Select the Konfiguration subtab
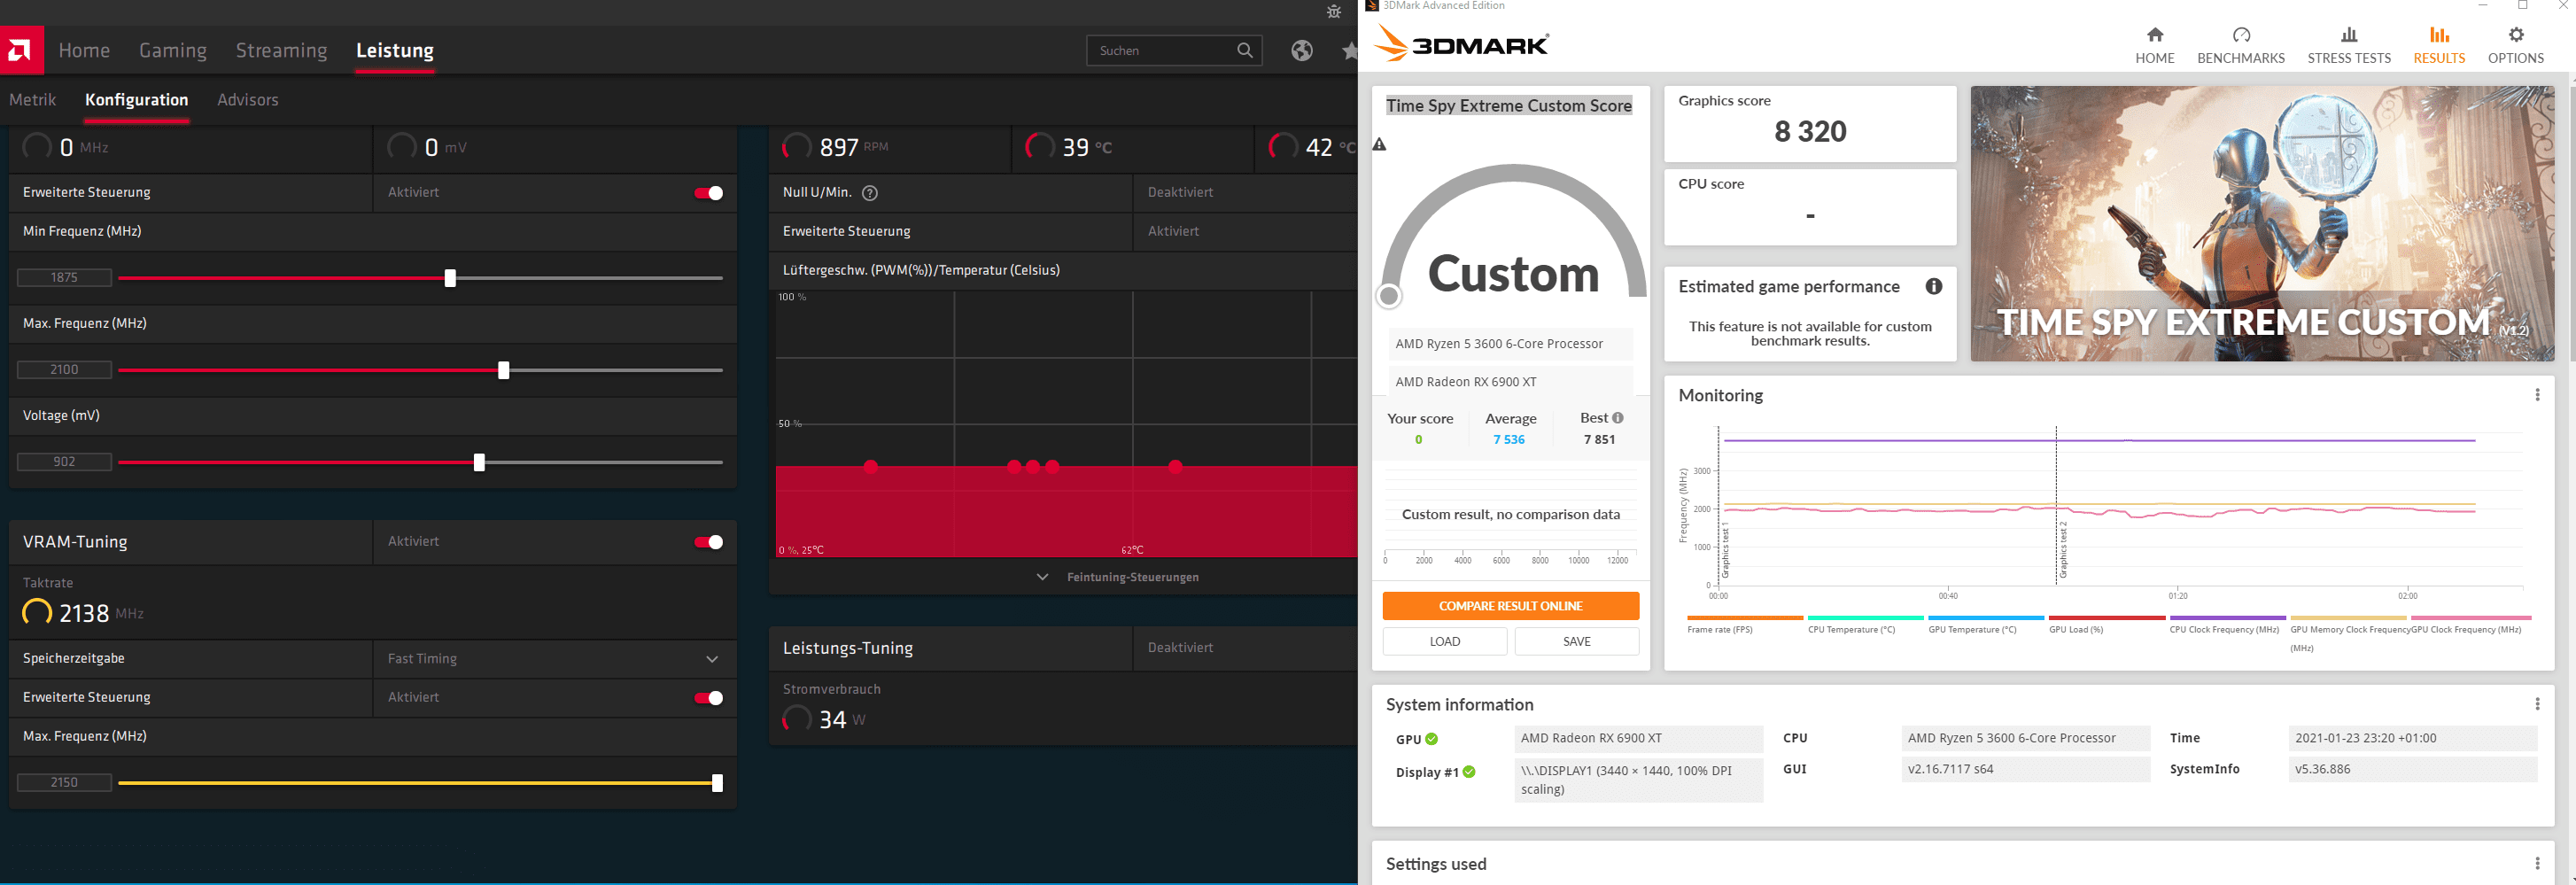This screenshot has height=885, width=2576. pos(136,100)
